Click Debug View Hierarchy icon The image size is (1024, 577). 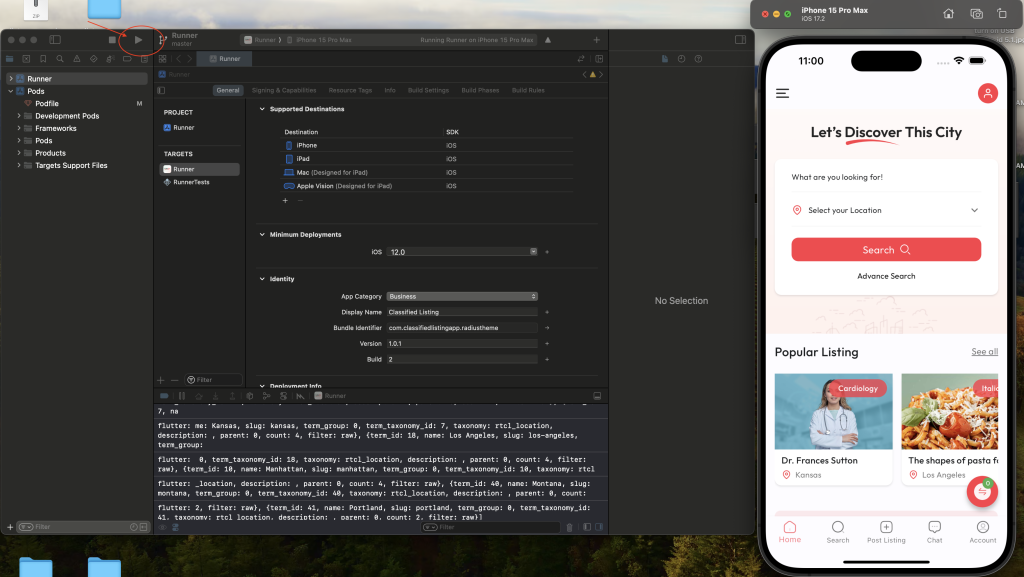point(249,396)
